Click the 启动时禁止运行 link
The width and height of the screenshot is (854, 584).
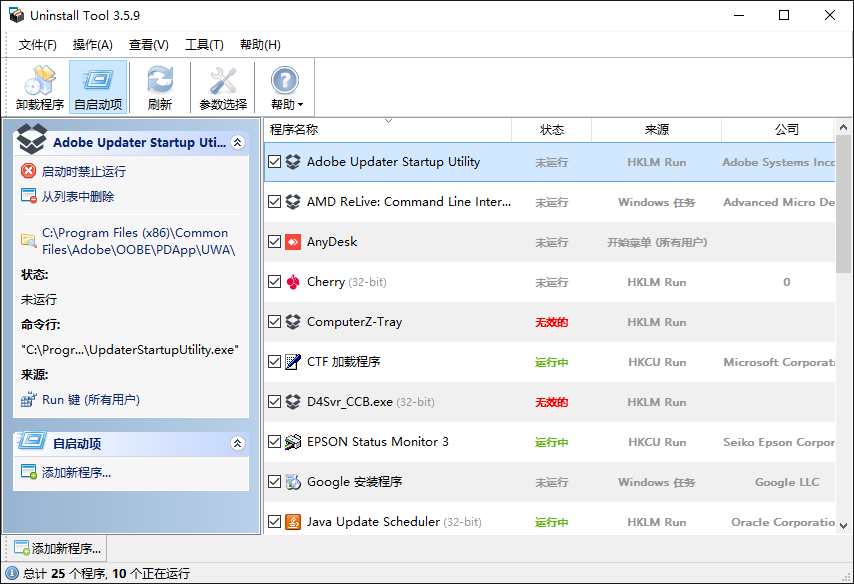click(x=84, y=172)
